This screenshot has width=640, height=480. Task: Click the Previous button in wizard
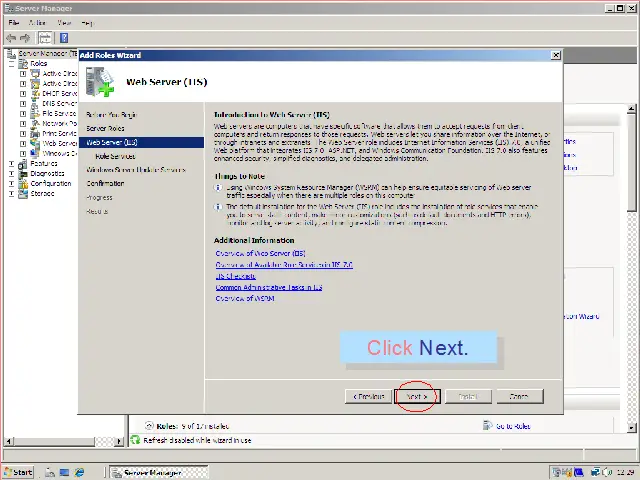(x=369, y=396)
